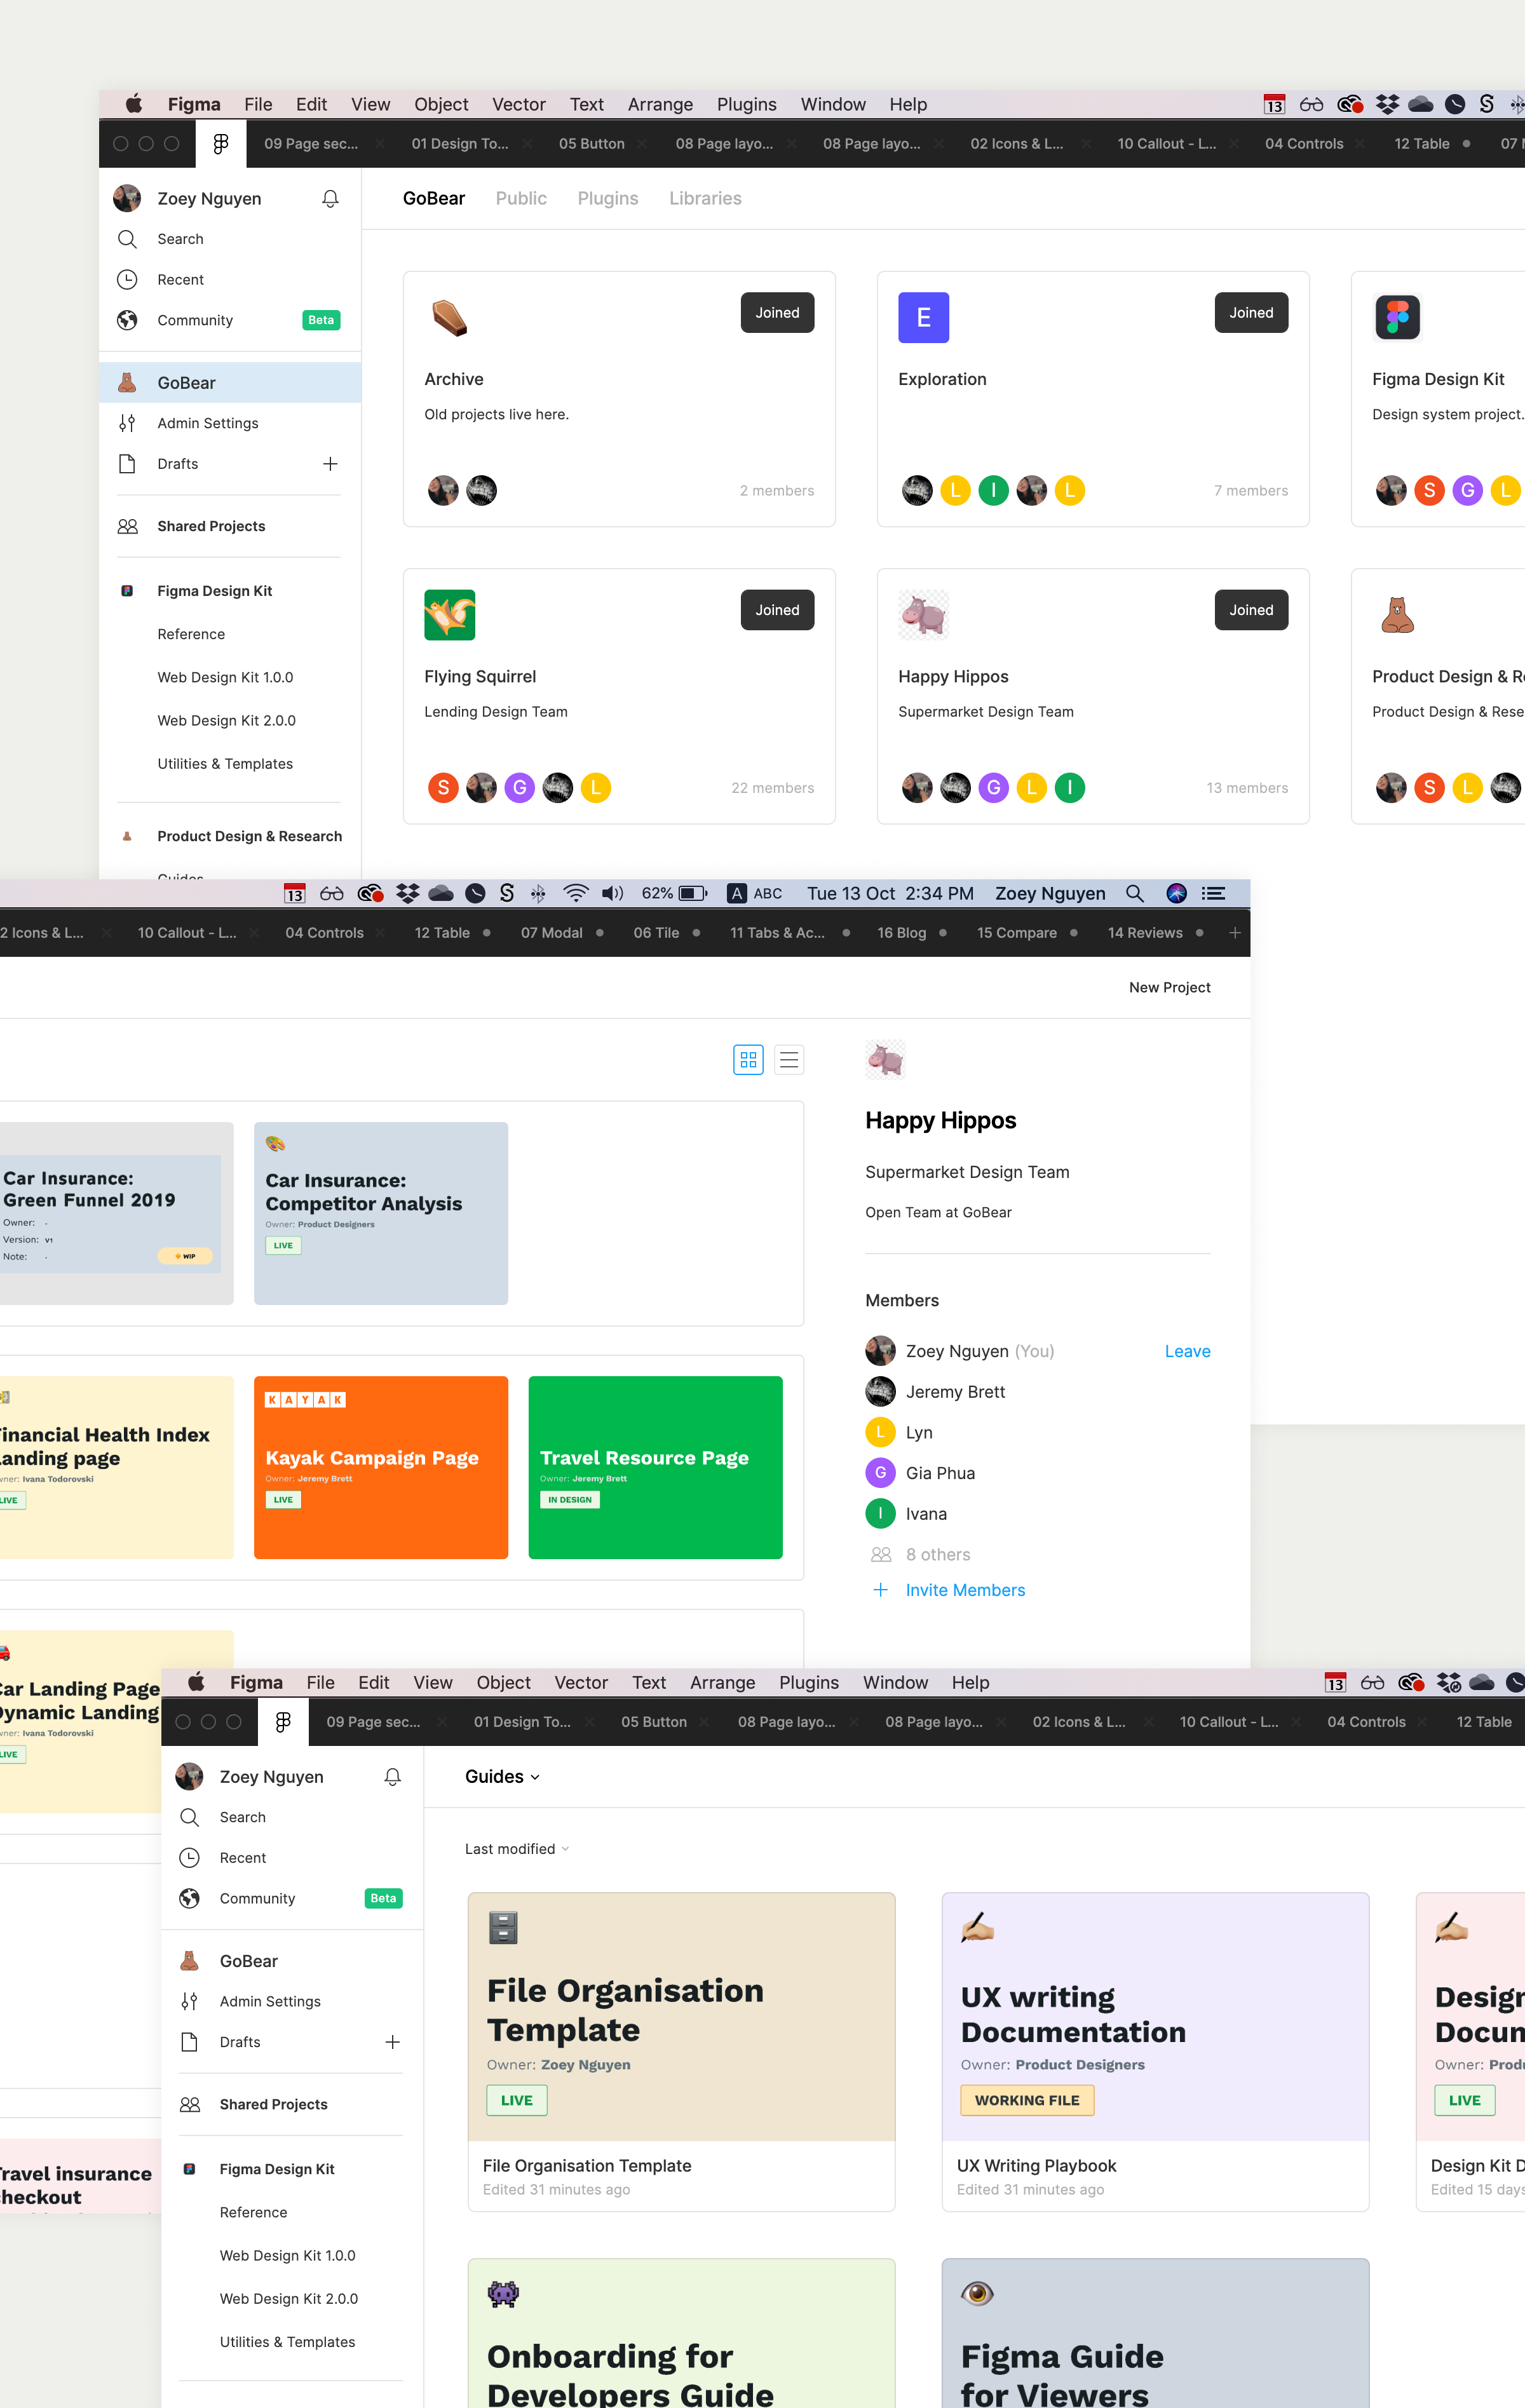Click Invite Members link
The width and height of the screenshot is (1525, 2408).
pos(965,1590)
